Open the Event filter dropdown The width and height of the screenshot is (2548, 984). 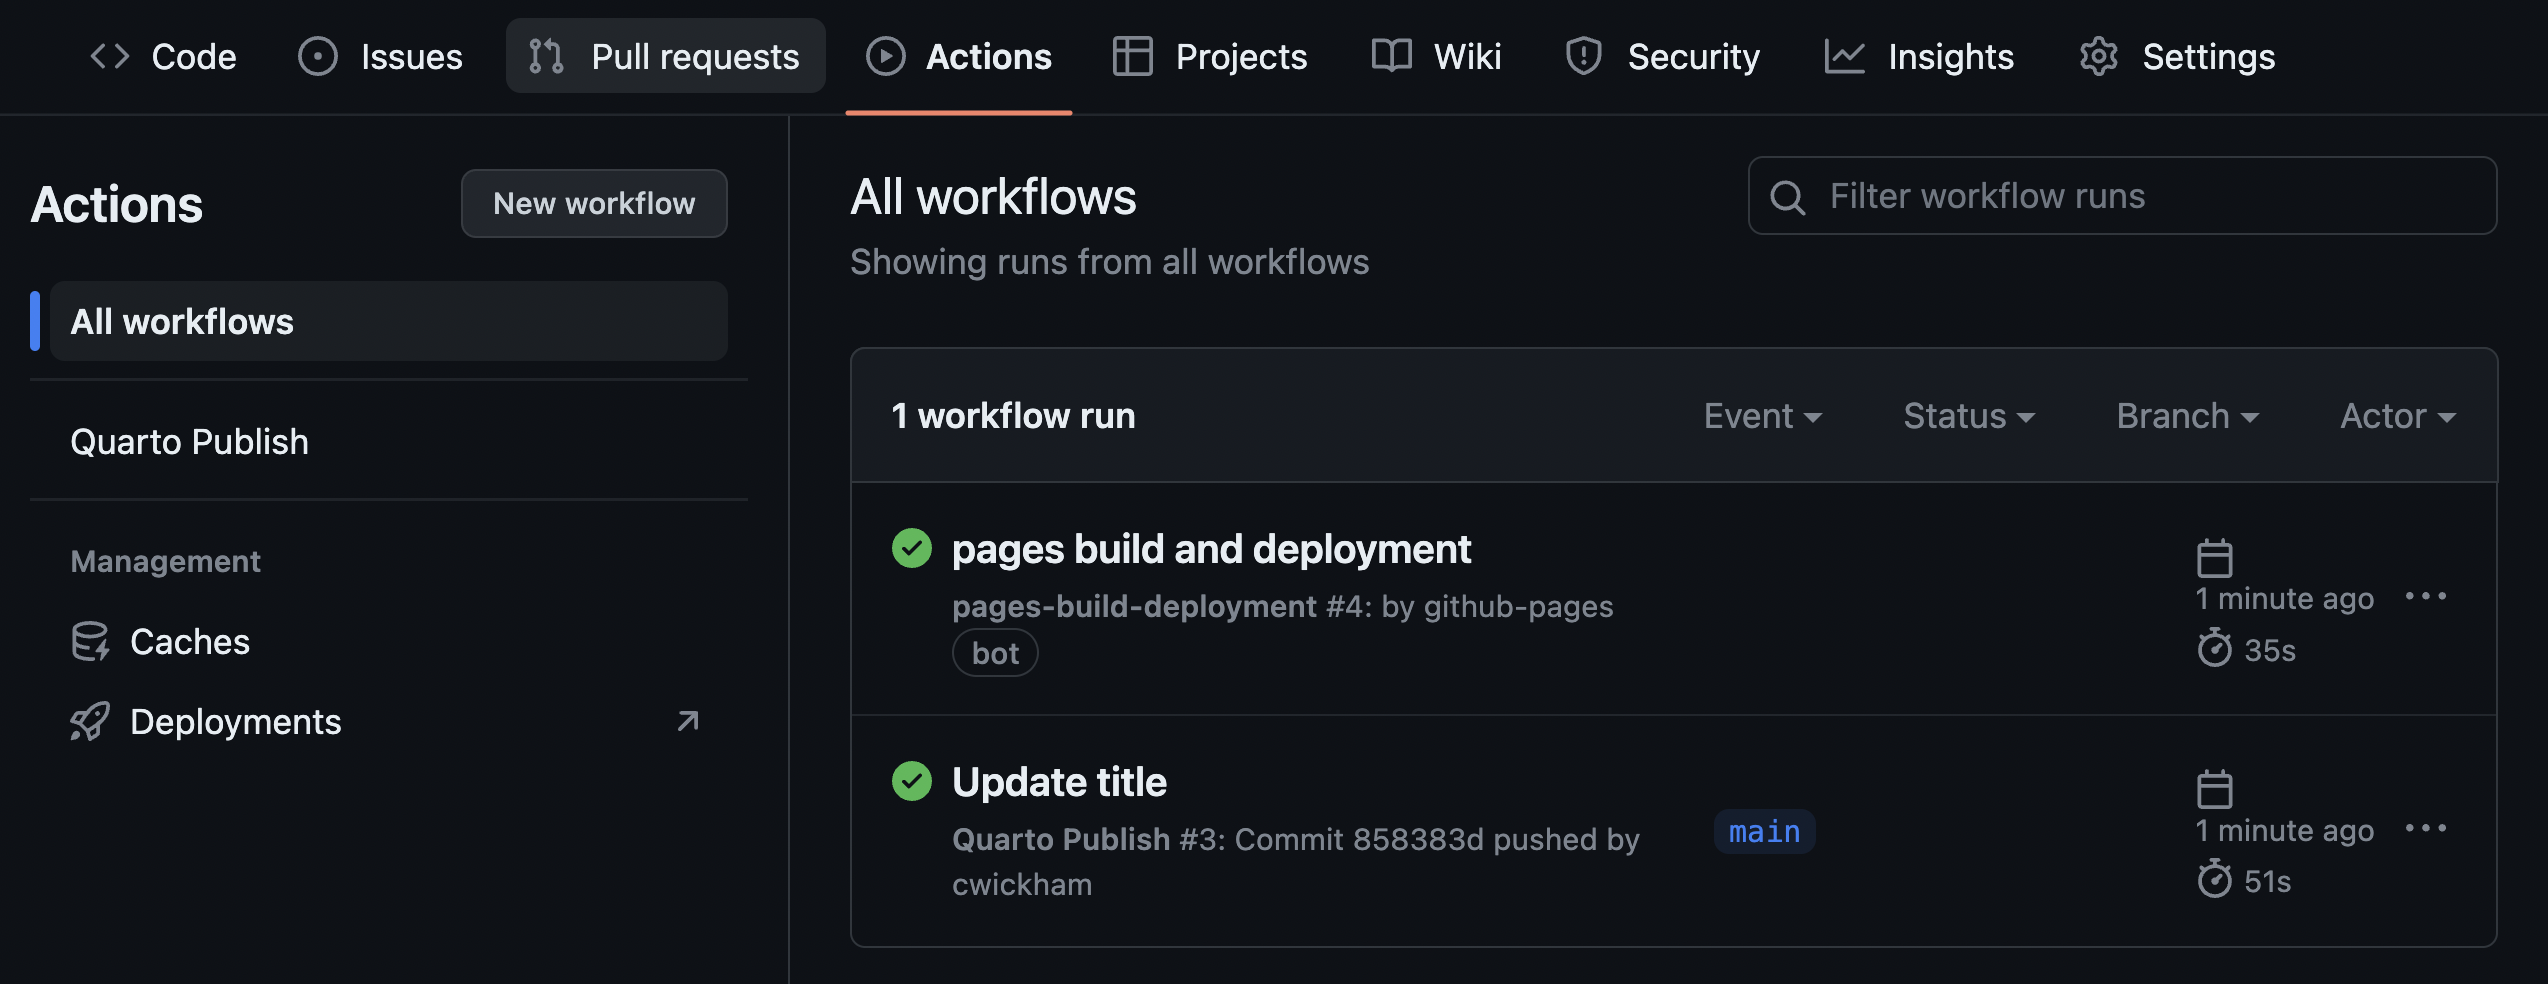tap(1762, 416)
